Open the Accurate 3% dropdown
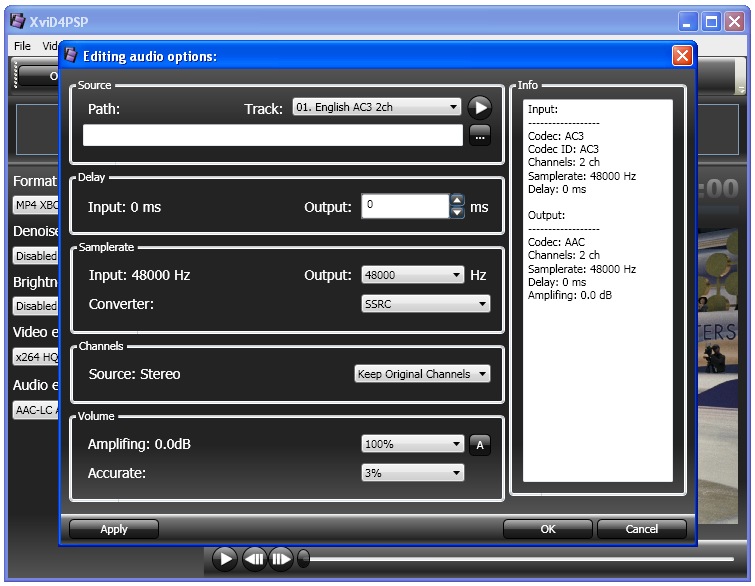Image resolution: width=755 pixels, height=586 pixels. [x=413, y=473]
